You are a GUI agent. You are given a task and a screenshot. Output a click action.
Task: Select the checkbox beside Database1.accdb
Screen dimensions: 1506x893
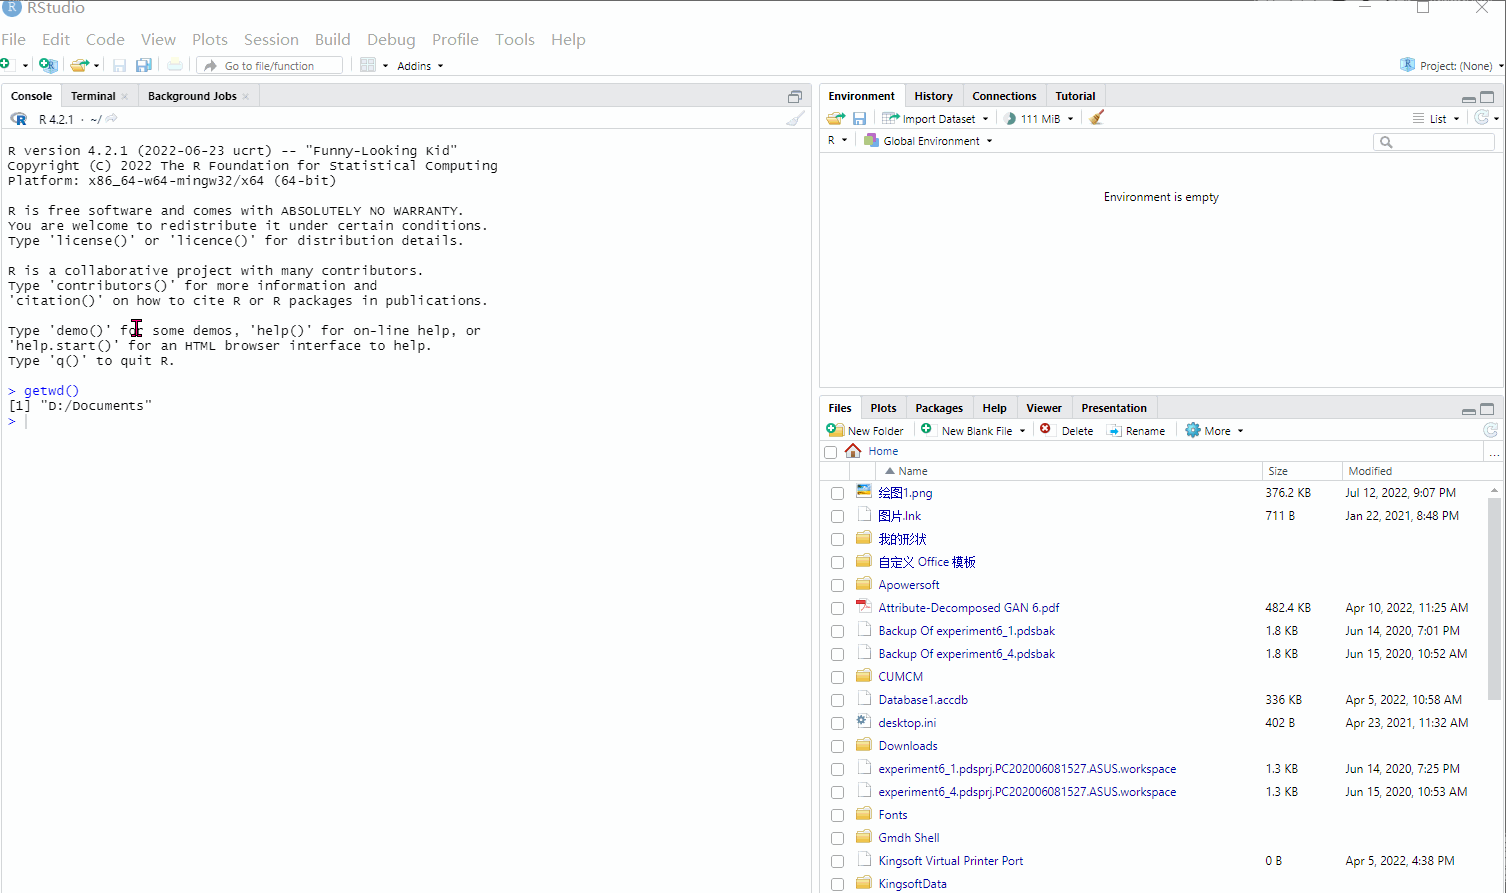coord(837,700)
